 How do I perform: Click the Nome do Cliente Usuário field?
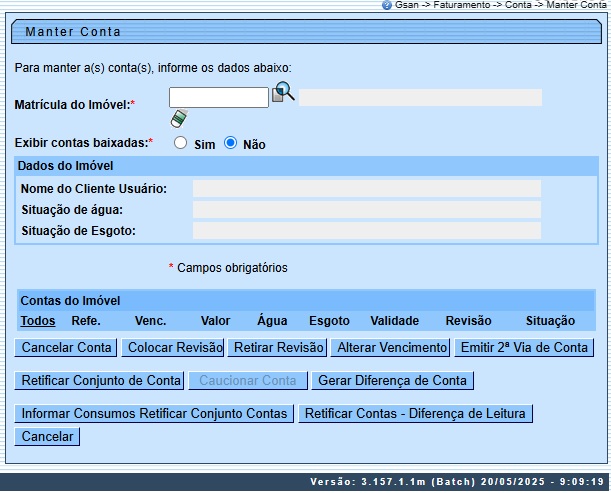click(366, 188)
